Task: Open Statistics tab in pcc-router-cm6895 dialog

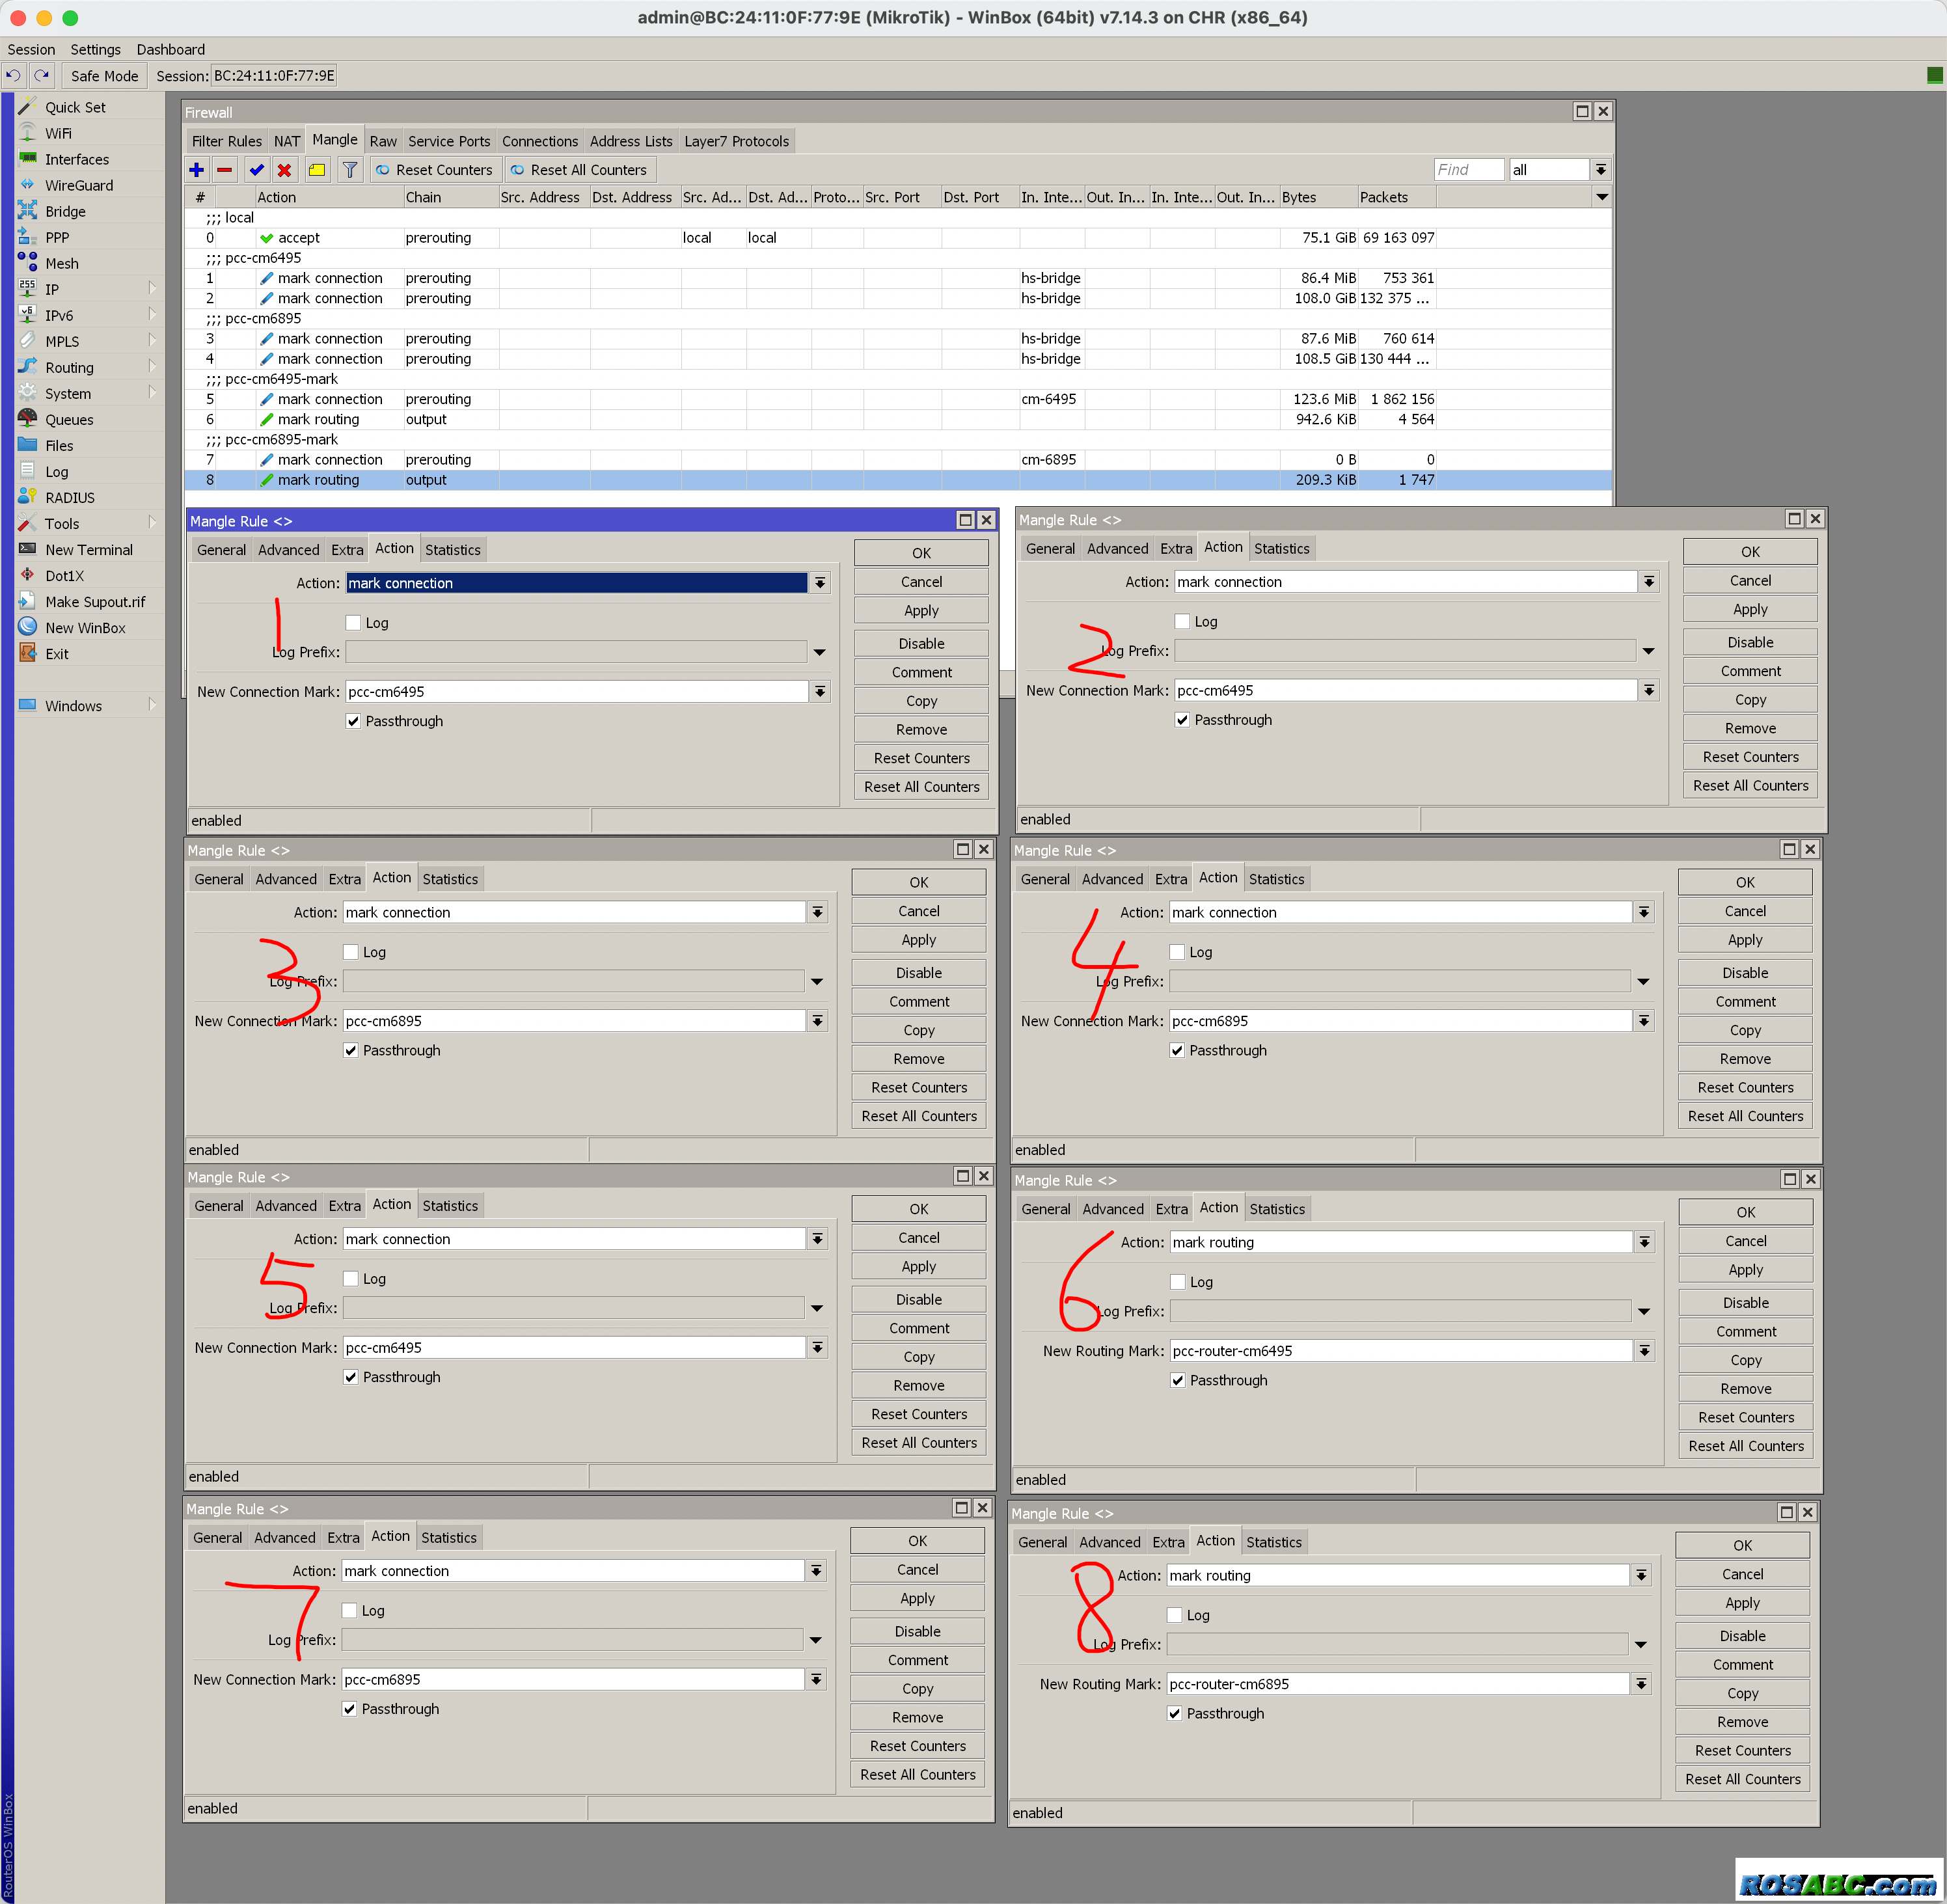Action: pyautogui.click(x=1274, y=1542)
